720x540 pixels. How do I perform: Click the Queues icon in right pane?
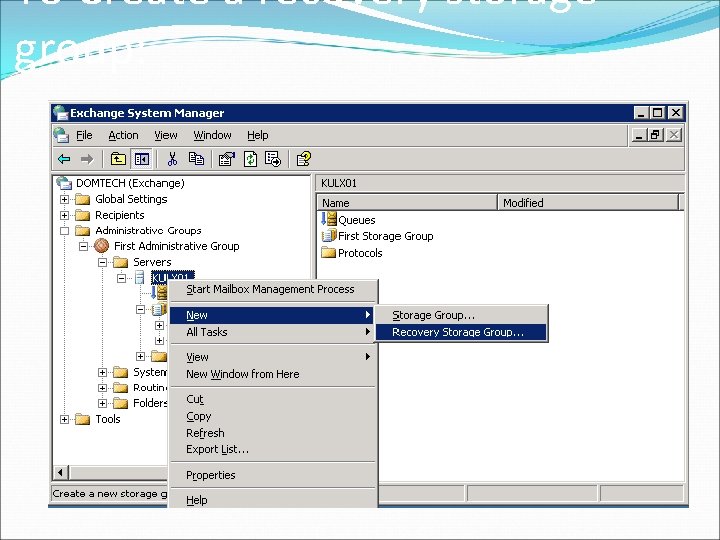click(329, 219)
